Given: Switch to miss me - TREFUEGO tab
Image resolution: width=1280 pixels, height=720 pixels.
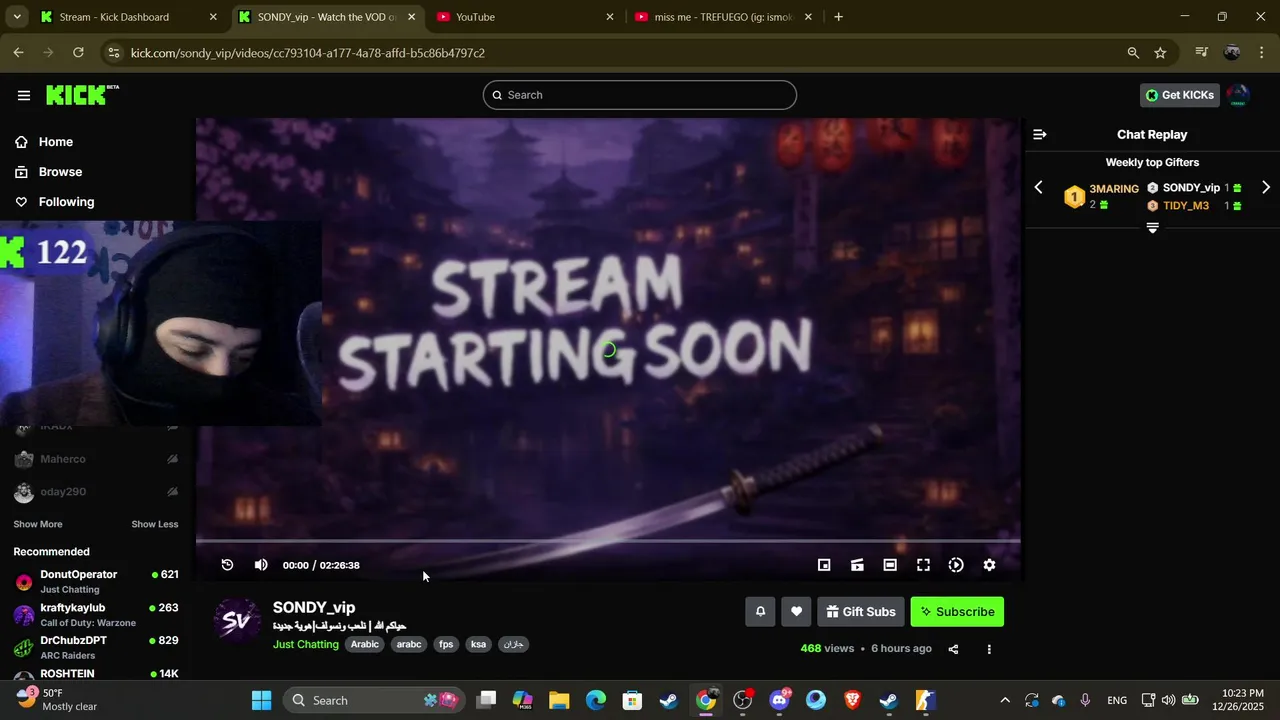Looking at the screenshot, I should tap(725, 17).
